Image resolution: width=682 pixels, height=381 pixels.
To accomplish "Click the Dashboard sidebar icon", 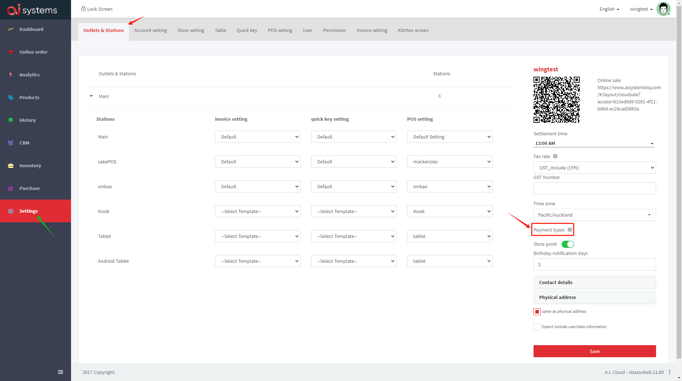I will tap(10, 29).
